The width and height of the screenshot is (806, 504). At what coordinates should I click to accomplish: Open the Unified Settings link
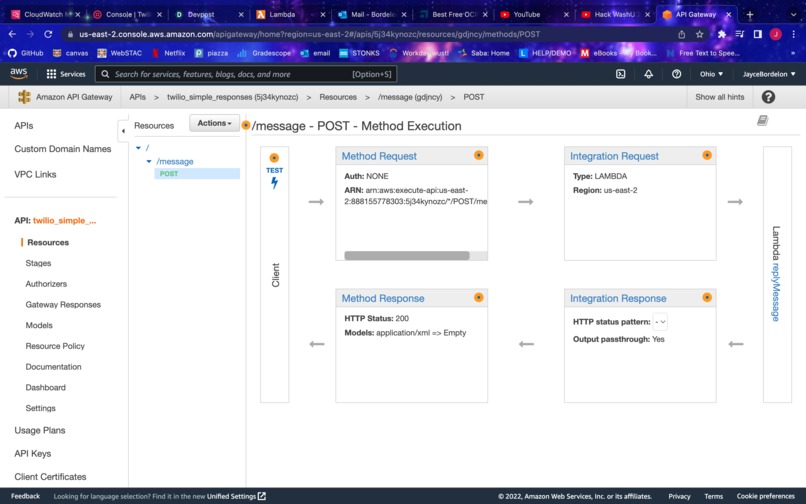pos(236,496)
